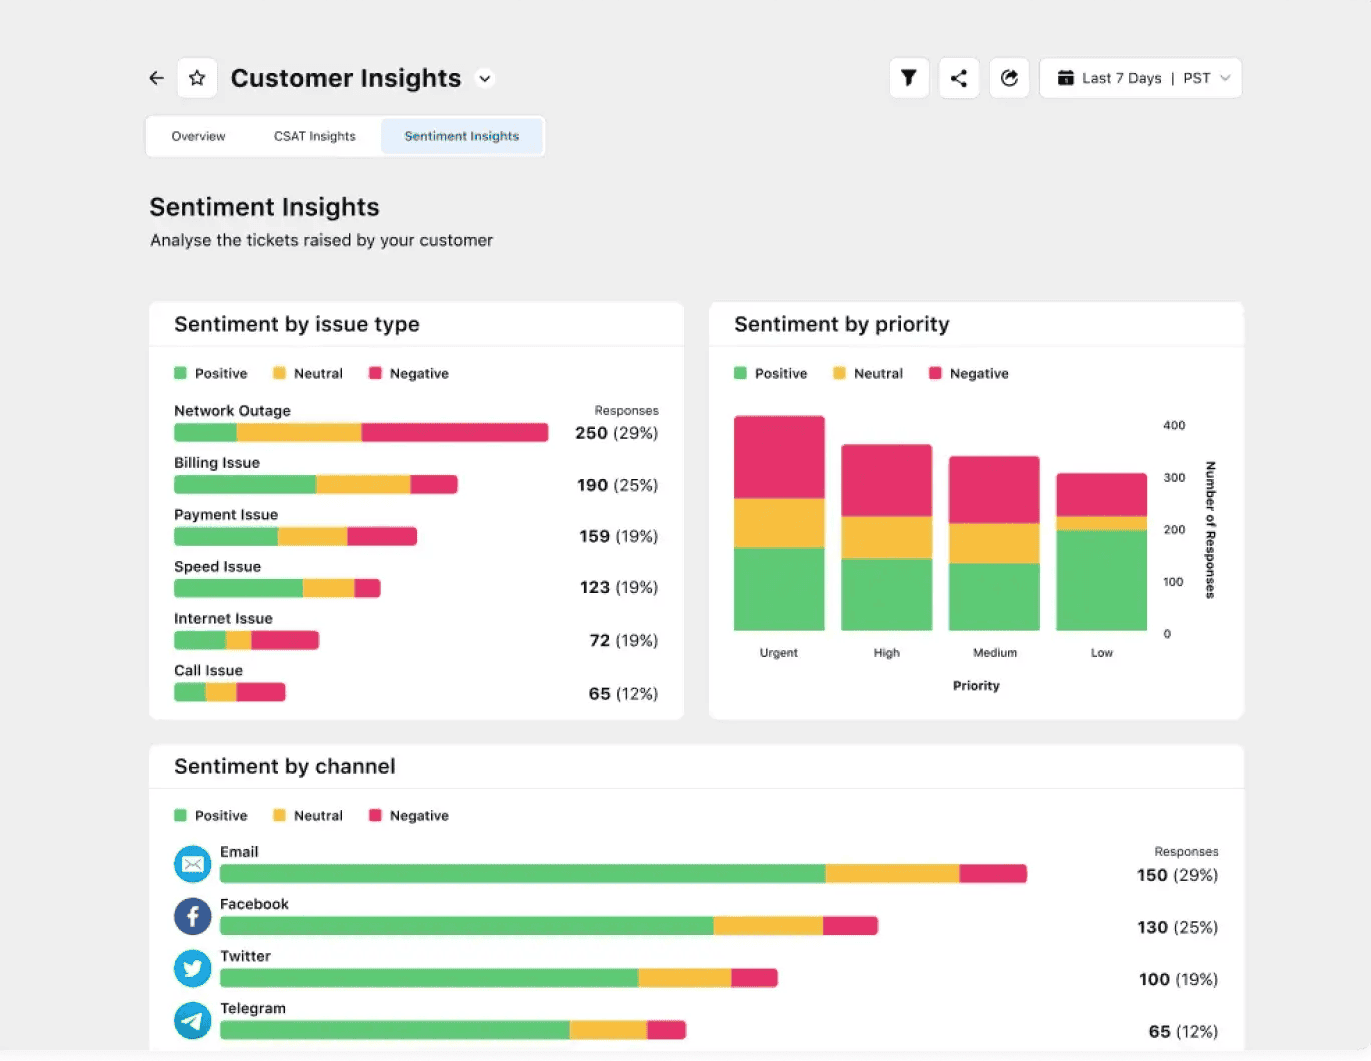
Task: Refresh the dashboard data
Action: tap(1009, 78)
